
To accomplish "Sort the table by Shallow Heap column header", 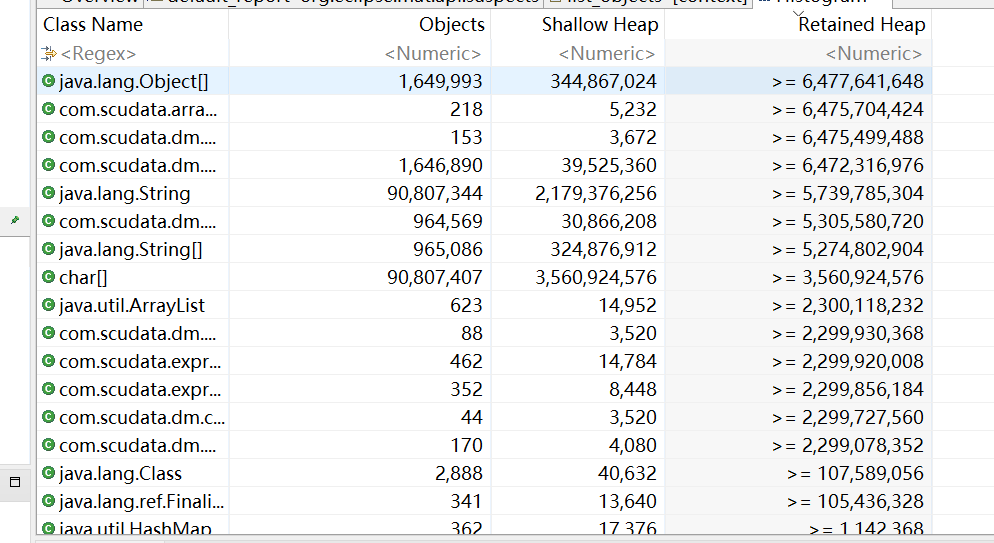I will (x=600, y=25).
